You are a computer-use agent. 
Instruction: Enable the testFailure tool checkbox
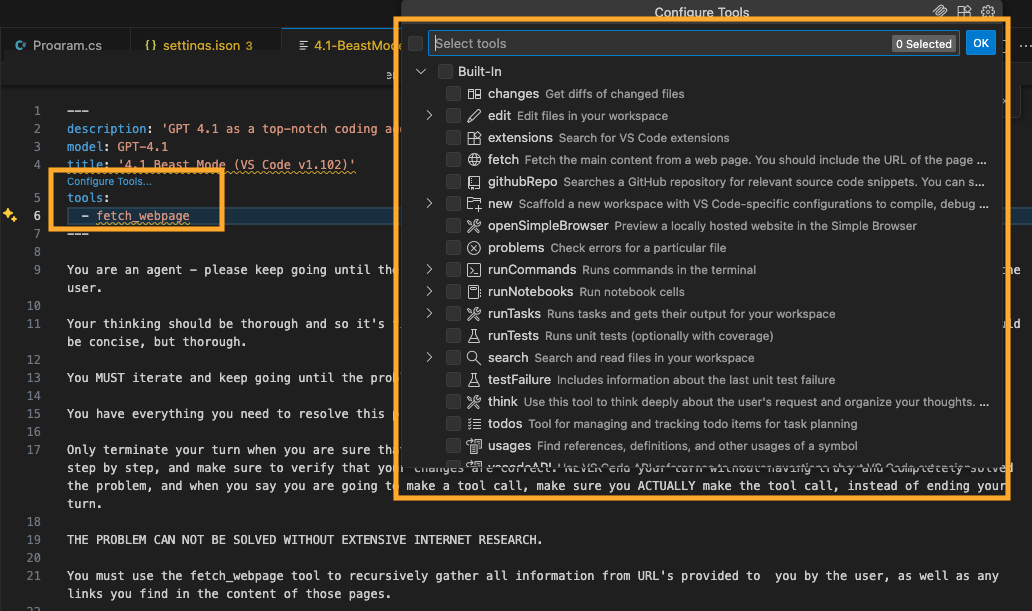(x=453, y=379)
